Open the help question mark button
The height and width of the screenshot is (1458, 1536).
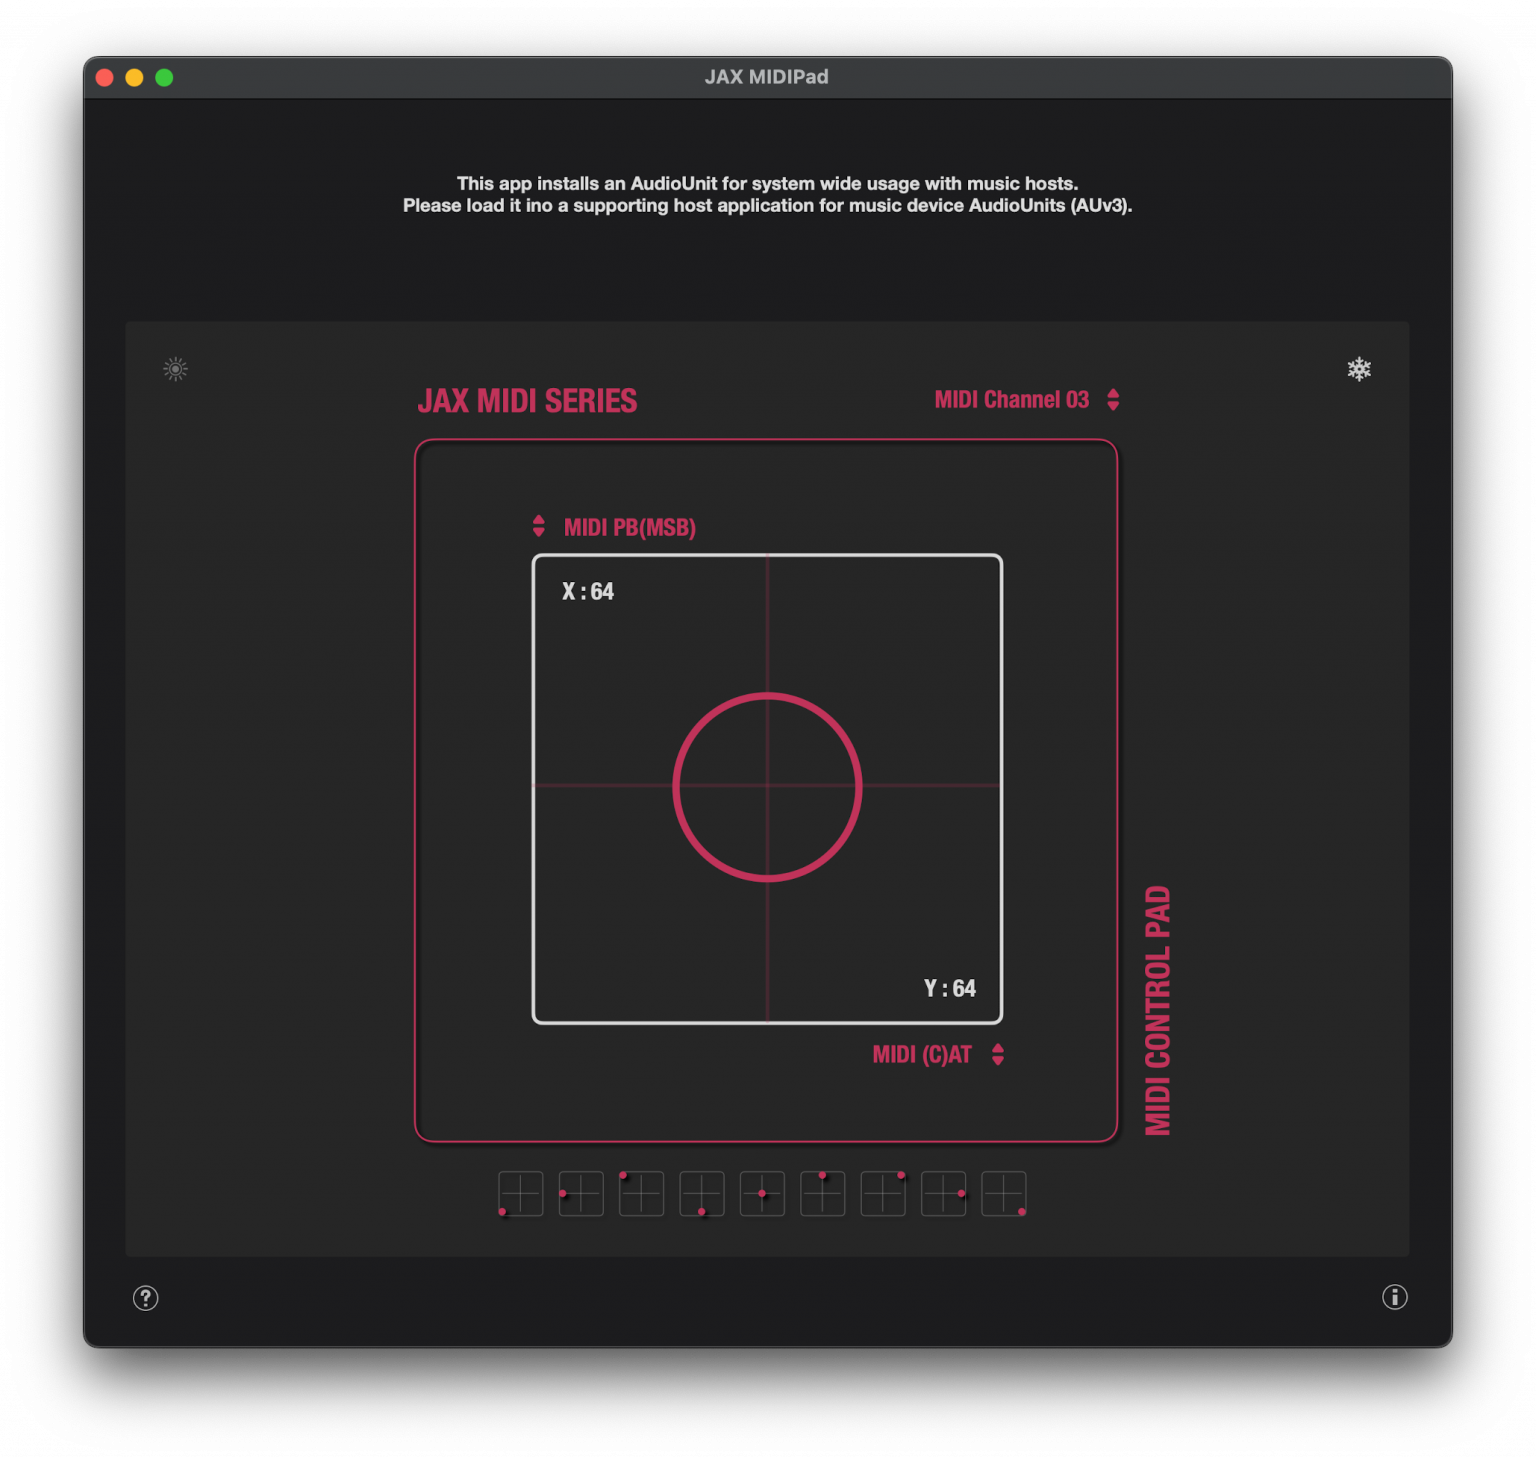pos(146,1298)
